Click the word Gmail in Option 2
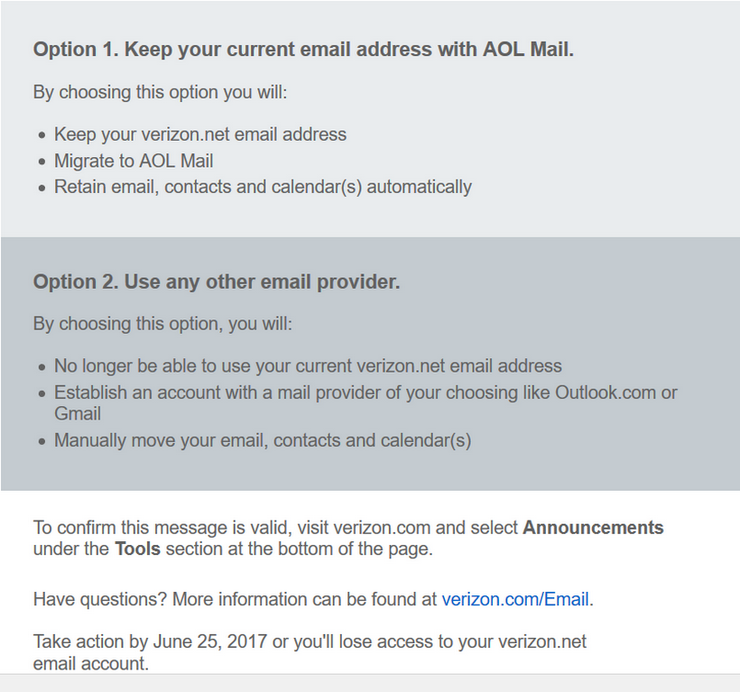 pos(78,413)
